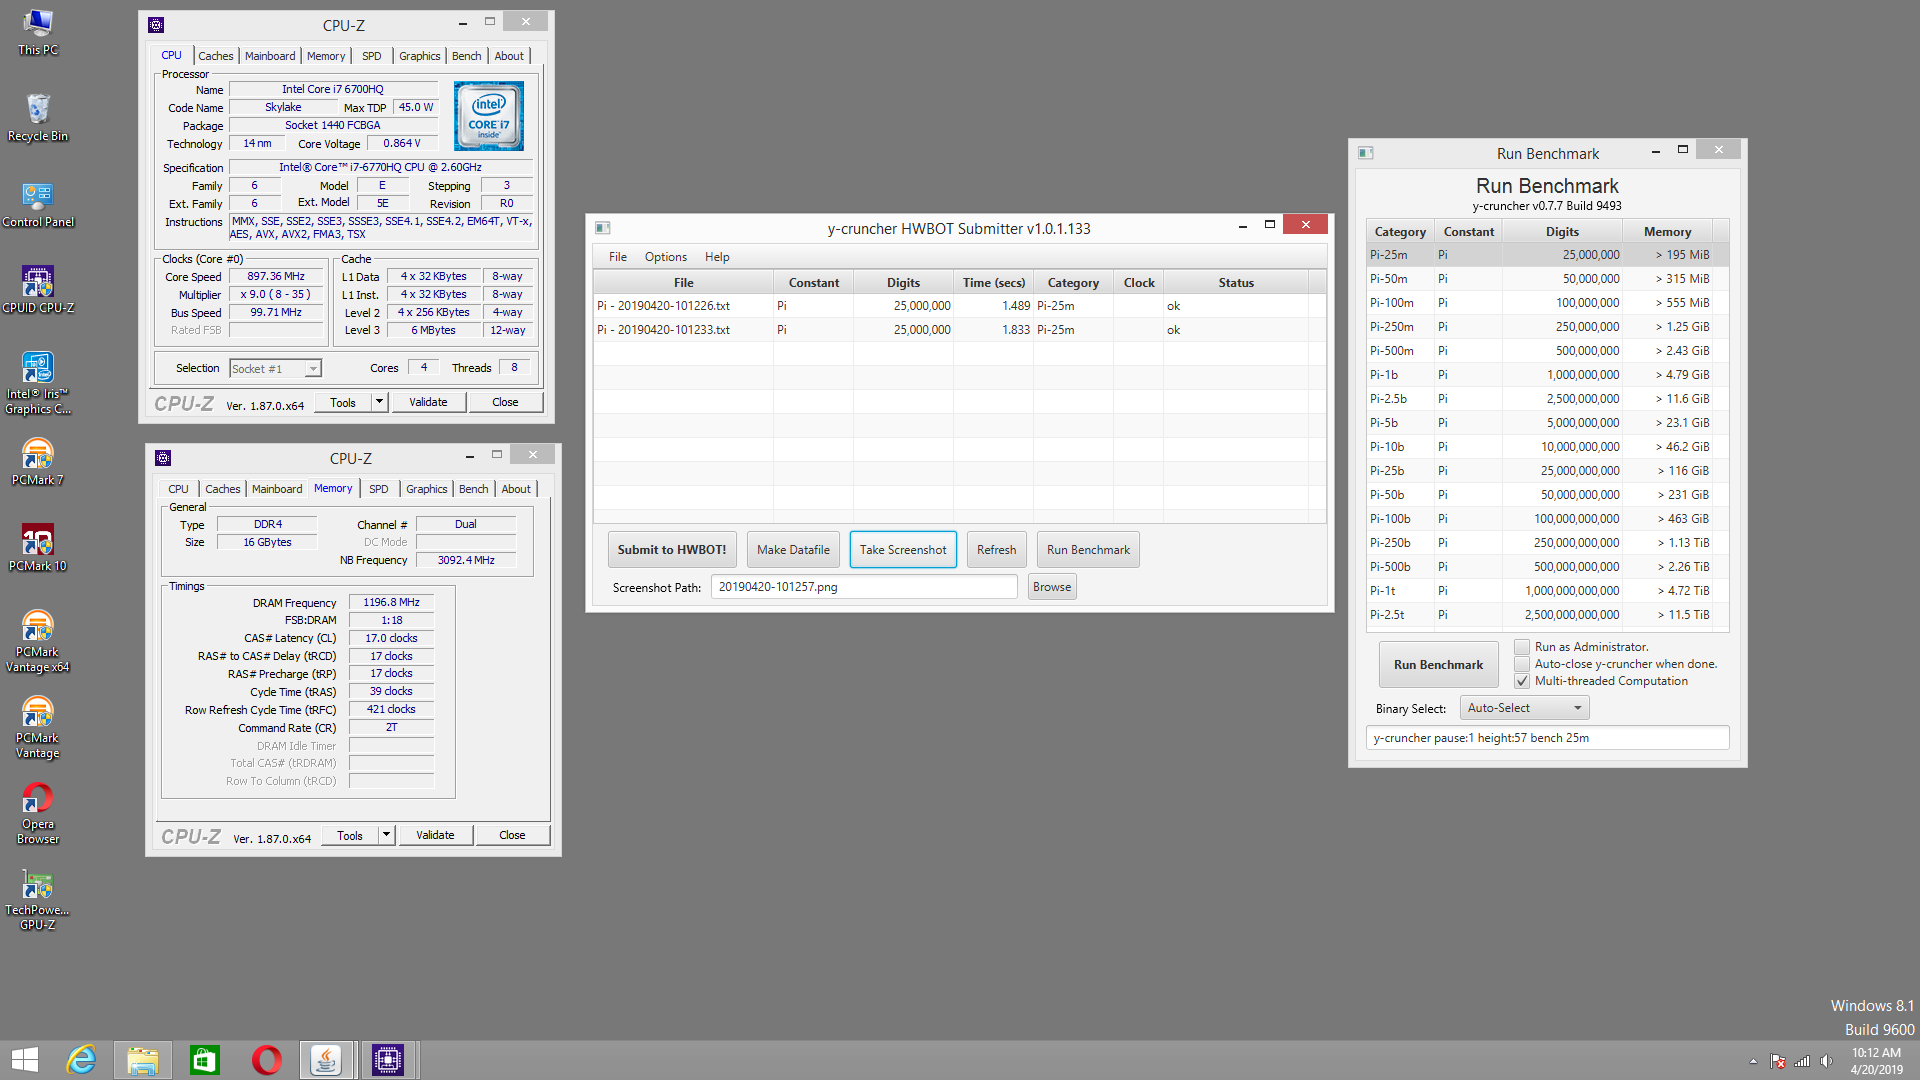Viewport: 1920px width, 1080px height.
Task: Enable Run as Administrator checkbox
Action: tap(1522, 647)
